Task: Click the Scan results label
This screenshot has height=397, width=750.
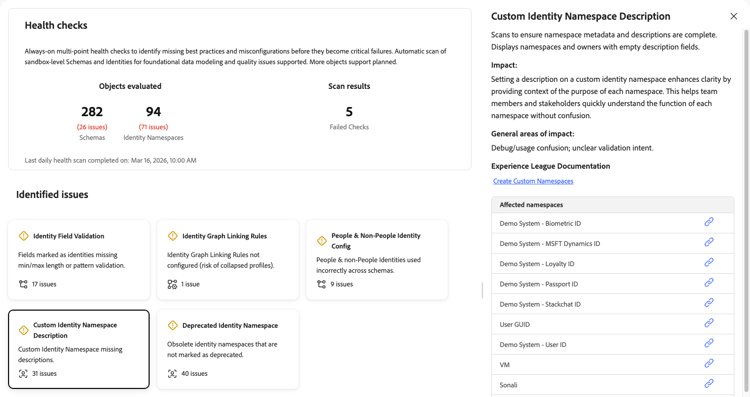Action: pyautogui.click(x=349, y=86)
